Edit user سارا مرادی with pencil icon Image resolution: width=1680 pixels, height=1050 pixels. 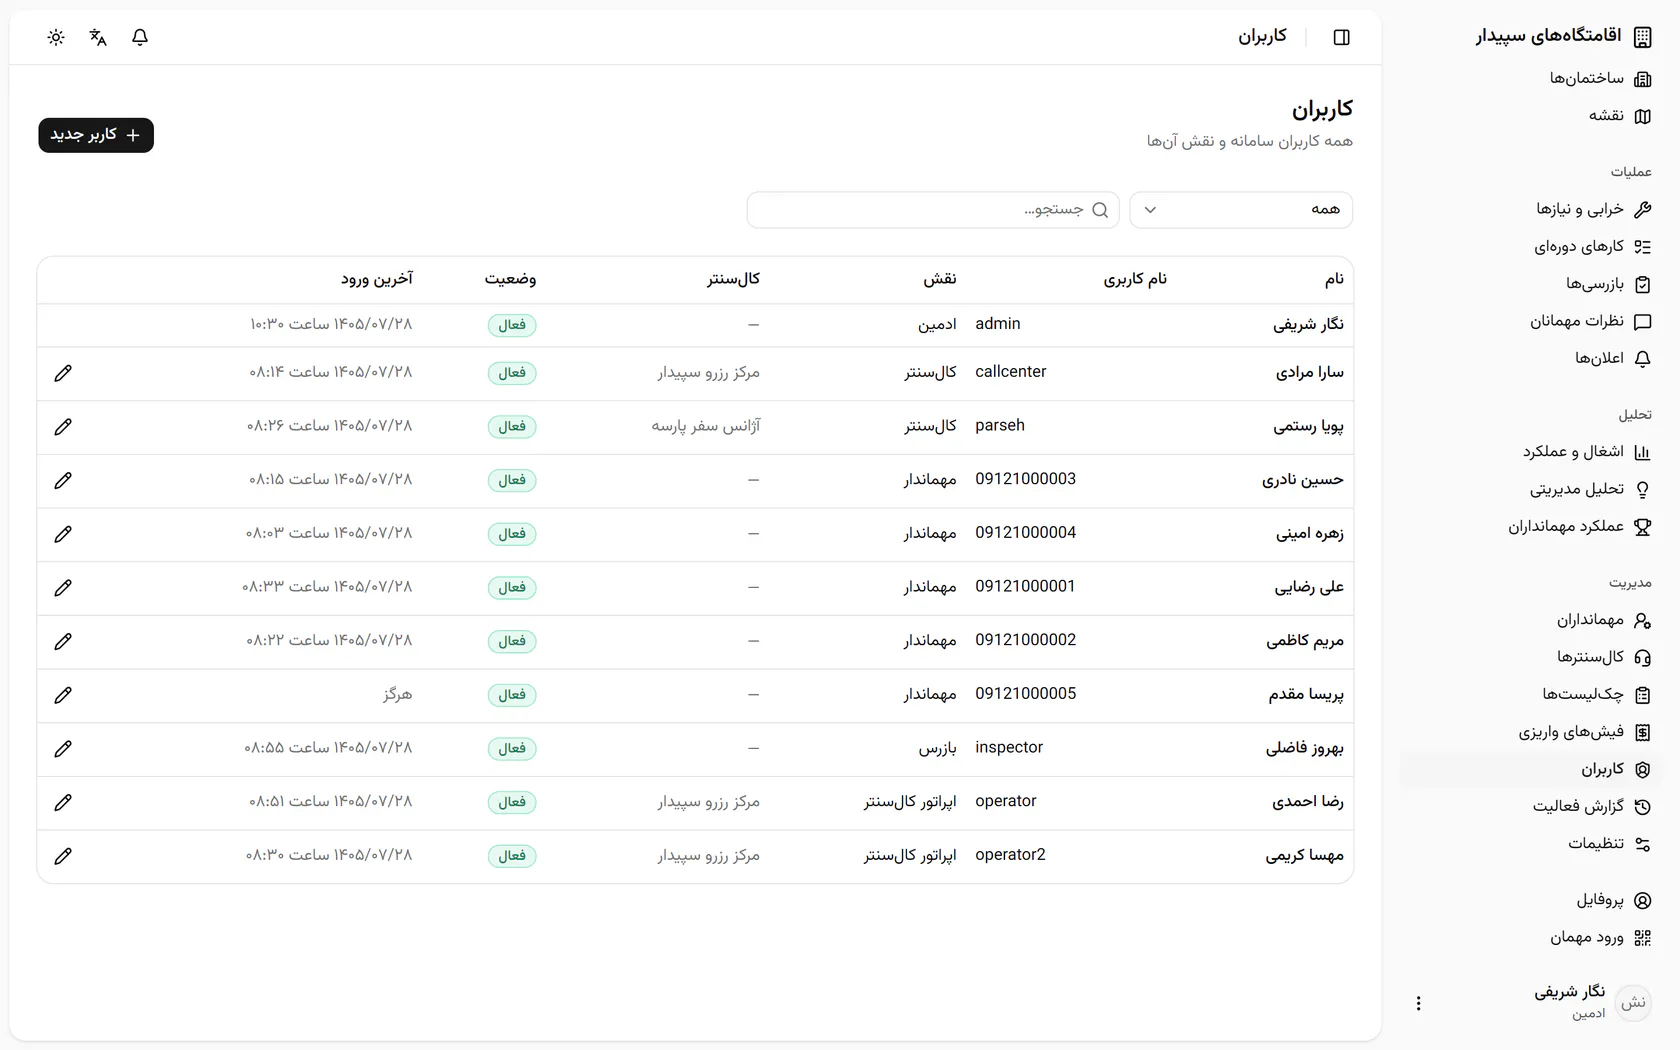click(x=63, y=373)
